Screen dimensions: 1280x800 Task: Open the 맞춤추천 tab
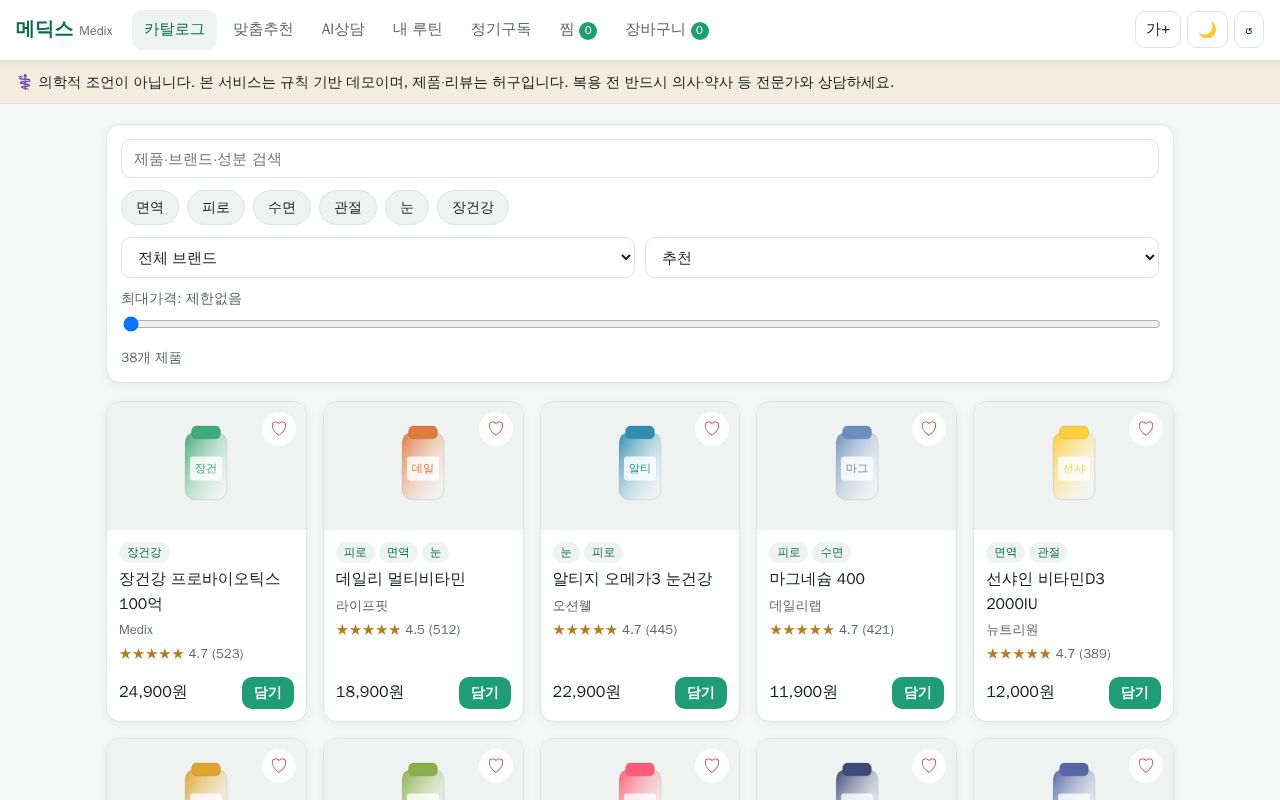click(x=263, y=30)
